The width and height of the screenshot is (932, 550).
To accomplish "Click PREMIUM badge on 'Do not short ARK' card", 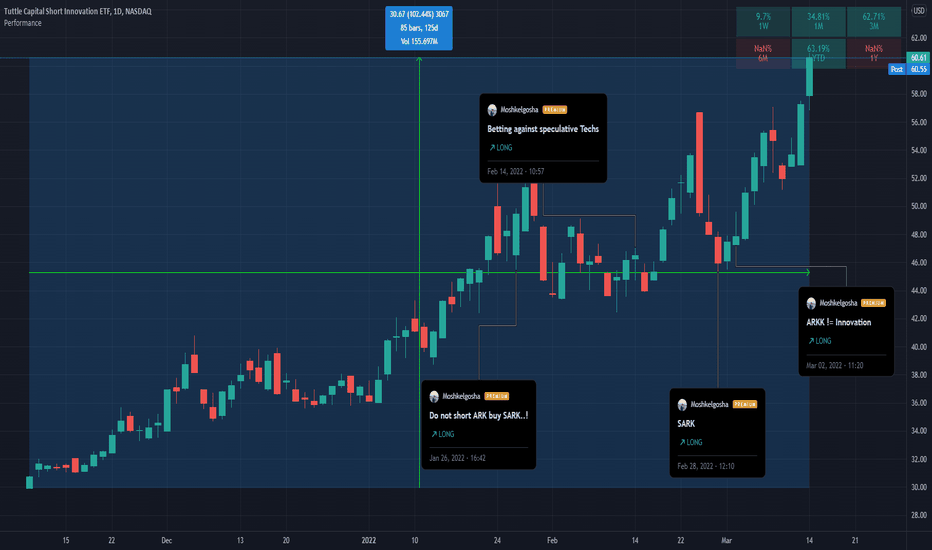I will (x=497, y=397).
